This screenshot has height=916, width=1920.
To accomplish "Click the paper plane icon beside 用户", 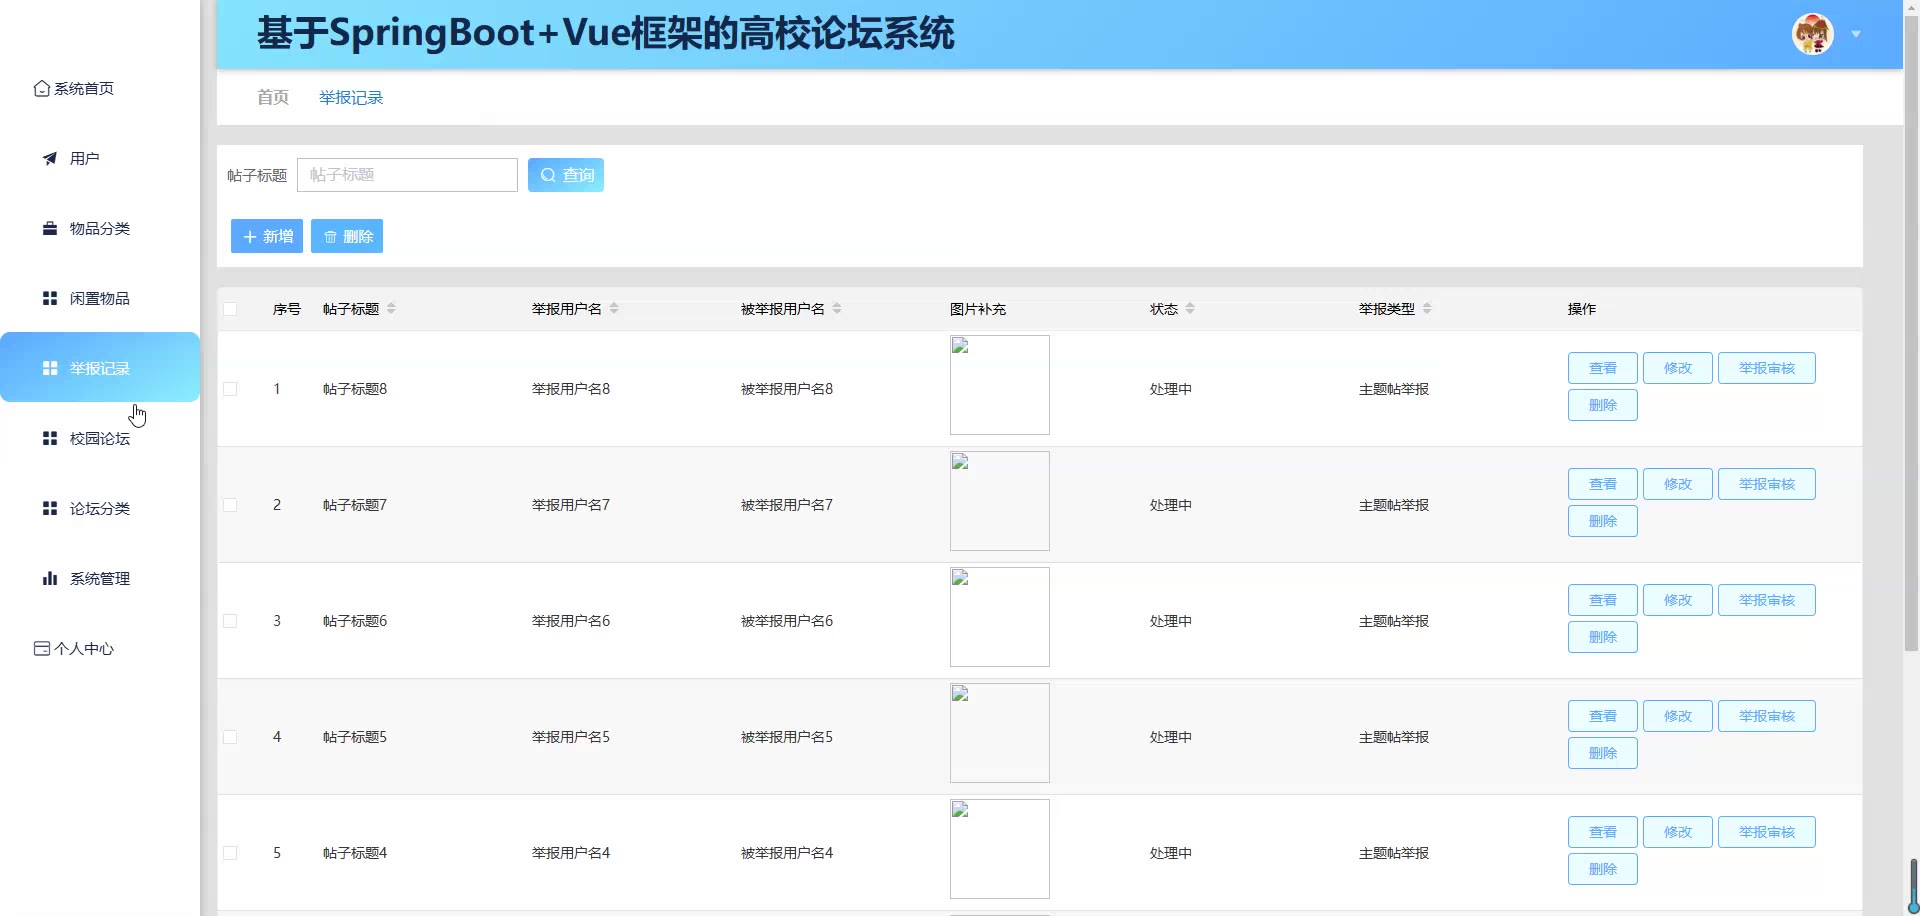I will click(x=50, y=159).
